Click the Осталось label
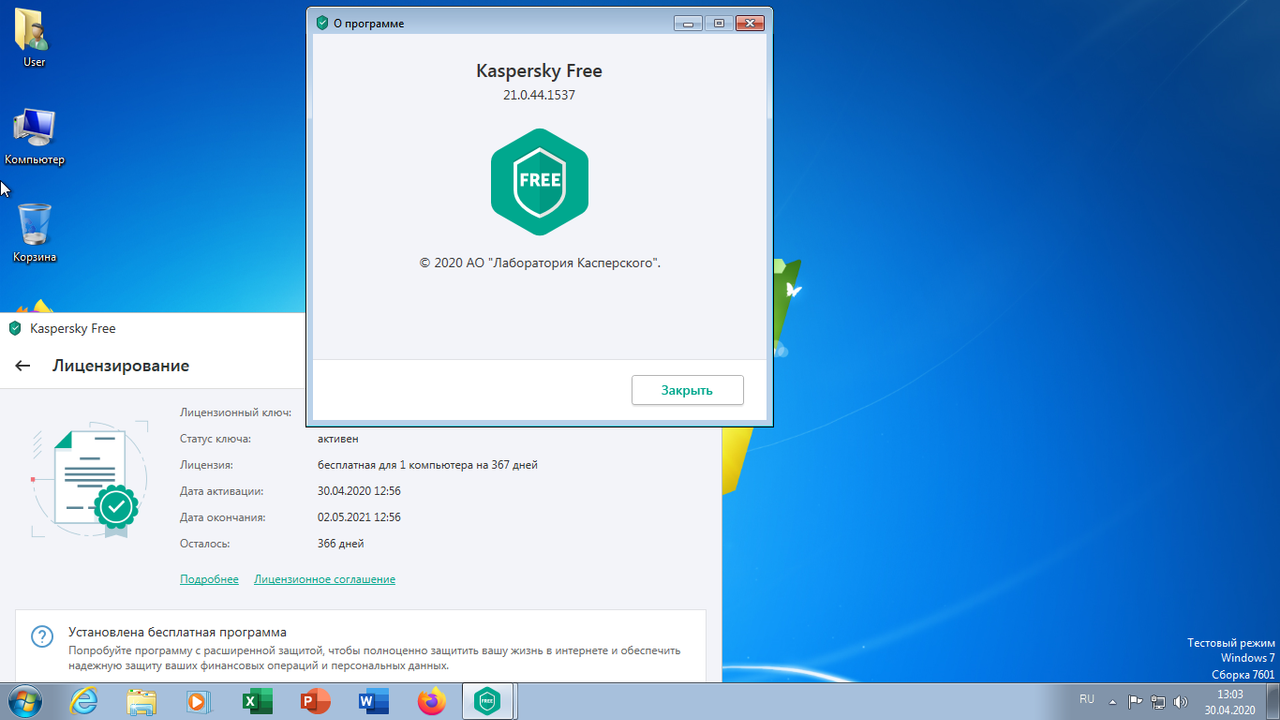 (x=205, y=543)
